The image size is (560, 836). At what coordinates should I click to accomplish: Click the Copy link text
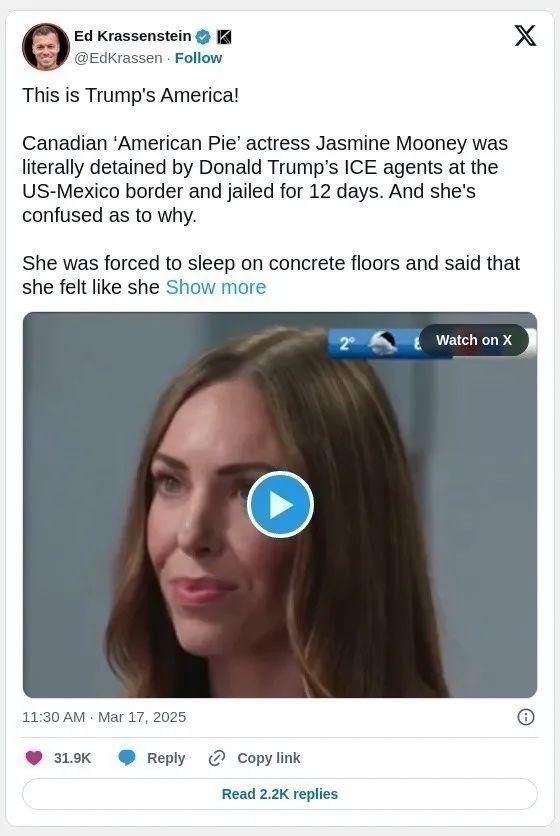pyautogui.click(x=269, y=758)
